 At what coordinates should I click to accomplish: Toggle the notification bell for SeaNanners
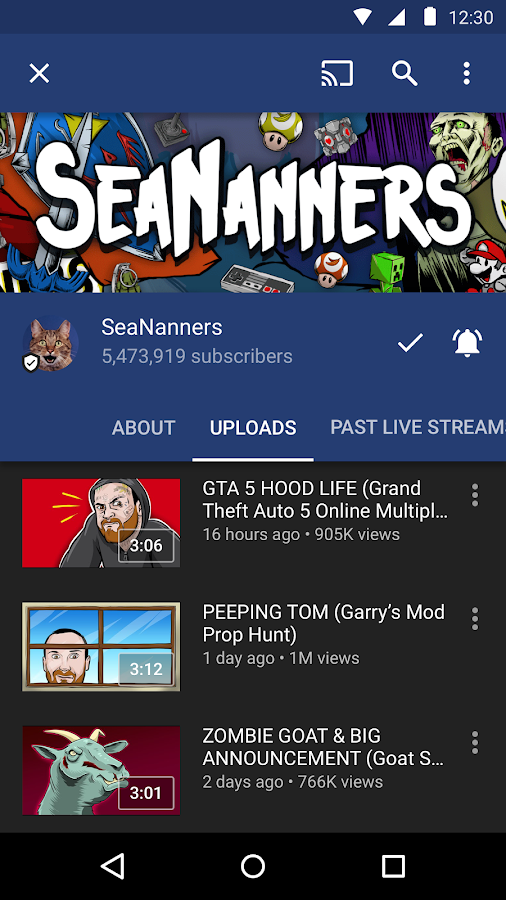point(468,343)
